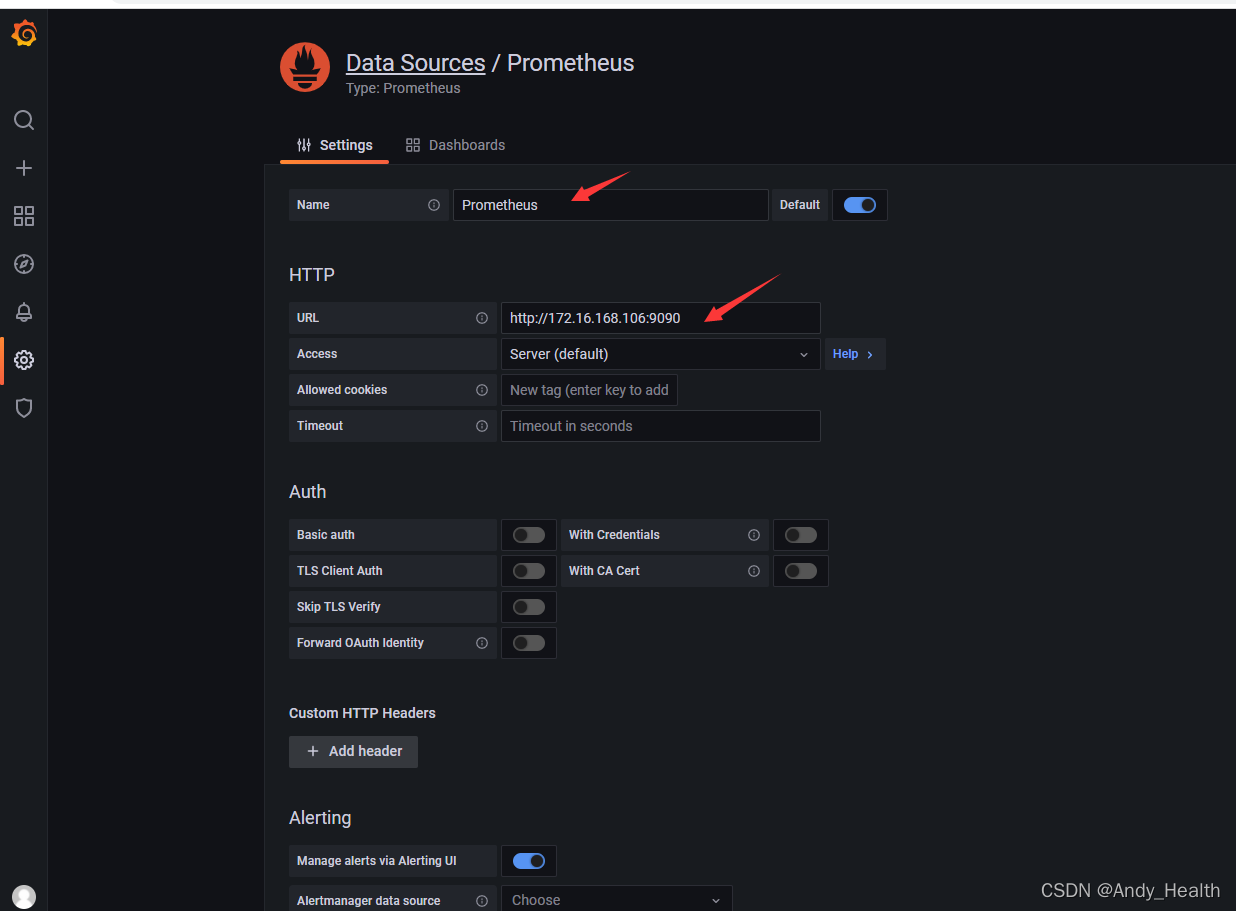Open the Create plus menu in sidebar
The height and width of the screenshot is (911, 1236).
click(24, 168)
